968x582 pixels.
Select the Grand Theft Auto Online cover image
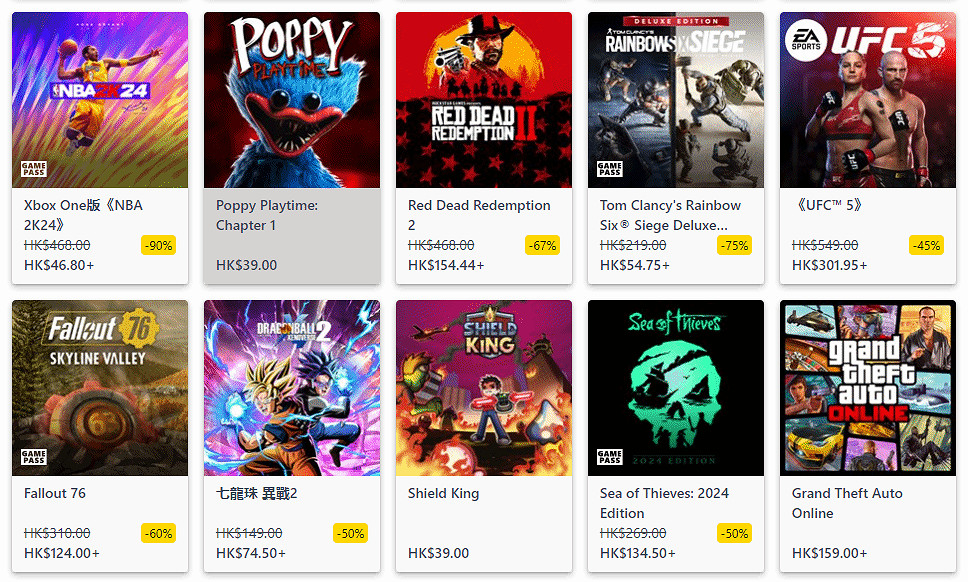[x=868, y=388]
